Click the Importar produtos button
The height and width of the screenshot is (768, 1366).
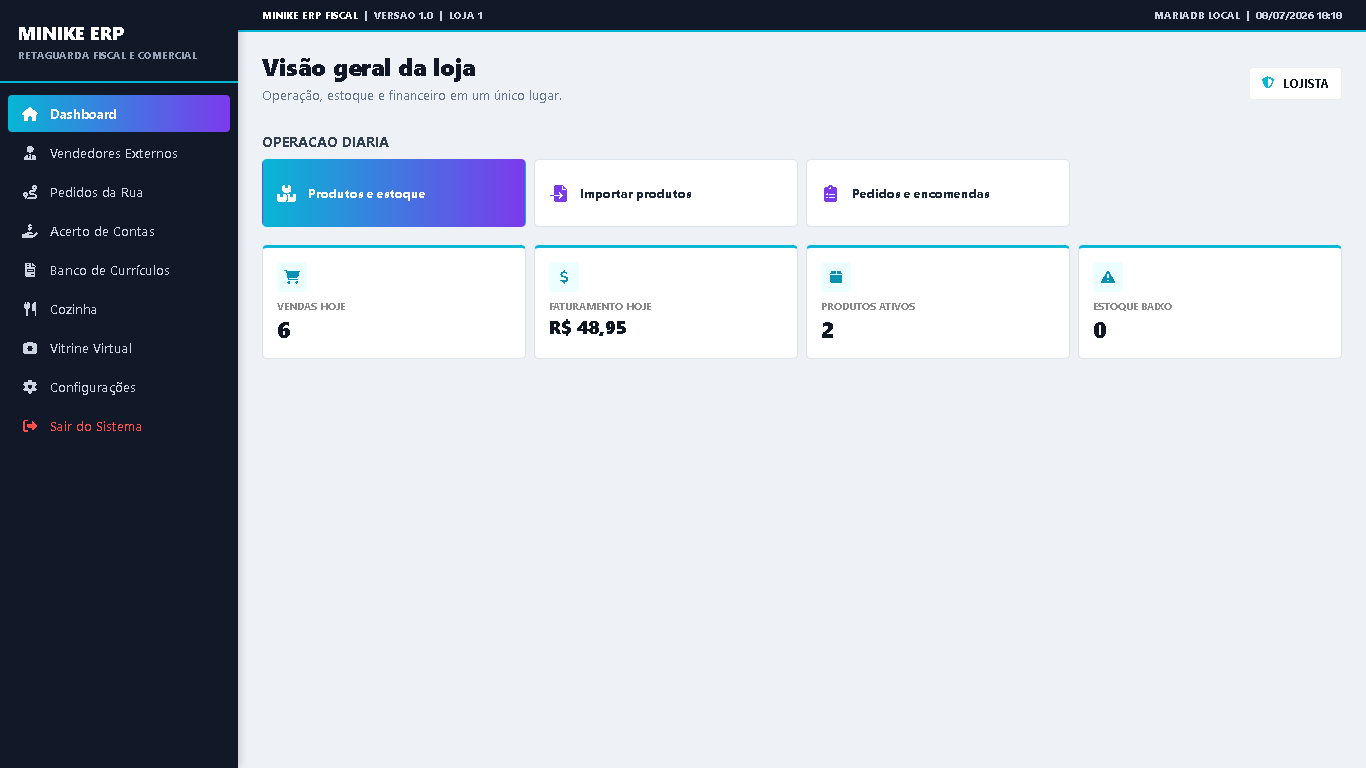[x=666, y=193]
